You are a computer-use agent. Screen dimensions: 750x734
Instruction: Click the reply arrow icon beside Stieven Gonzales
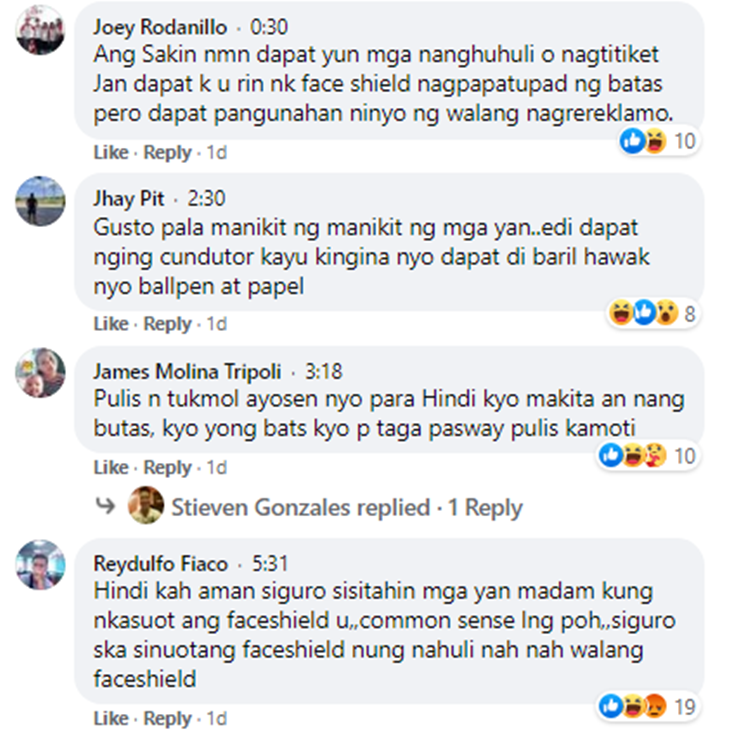[x=105, y=505]
